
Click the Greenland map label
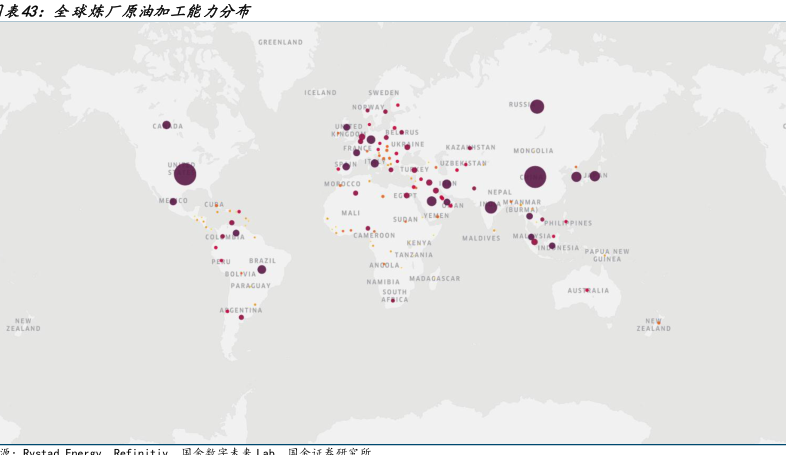(280, 42)
